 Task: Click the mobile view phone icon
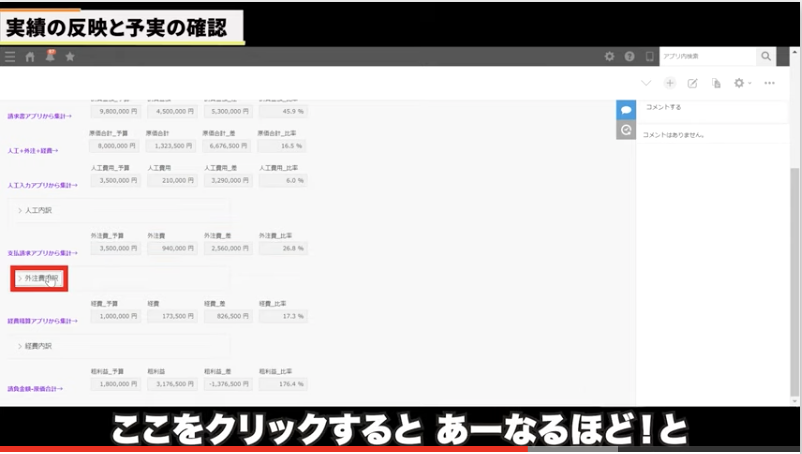click(649, 57)
